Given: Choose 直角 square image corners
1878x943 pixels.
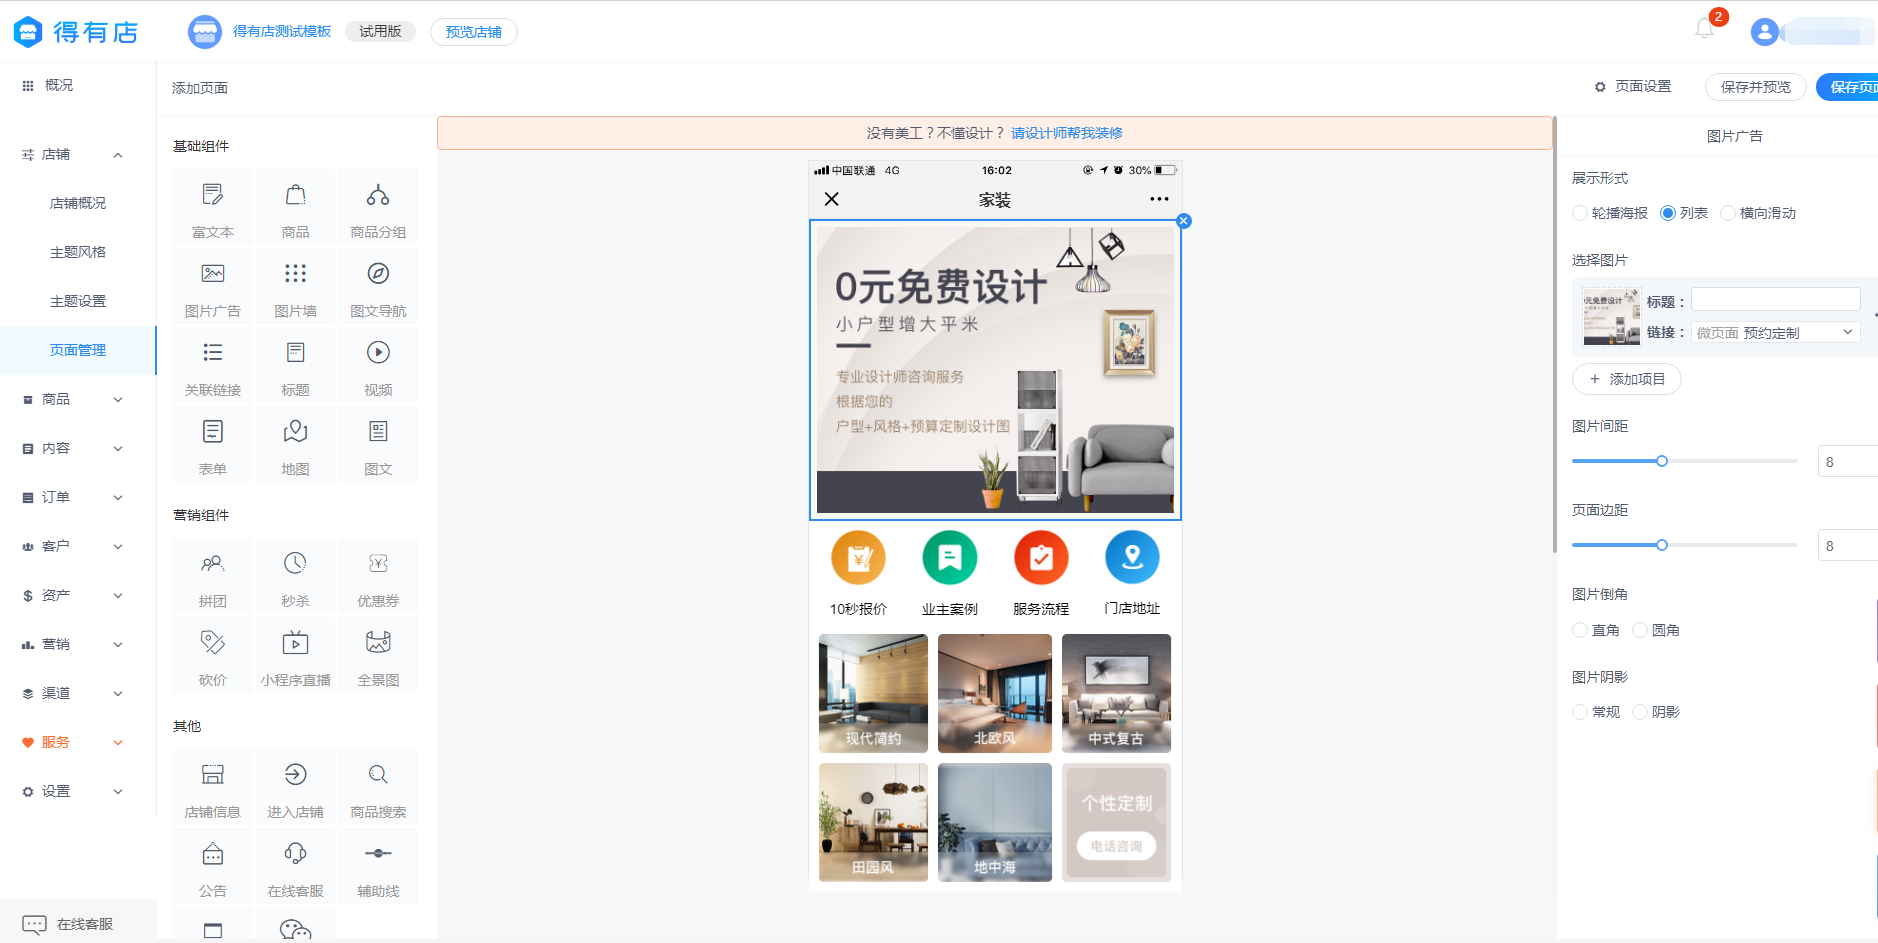Looking at the screenshot, I should point(1596,630).
